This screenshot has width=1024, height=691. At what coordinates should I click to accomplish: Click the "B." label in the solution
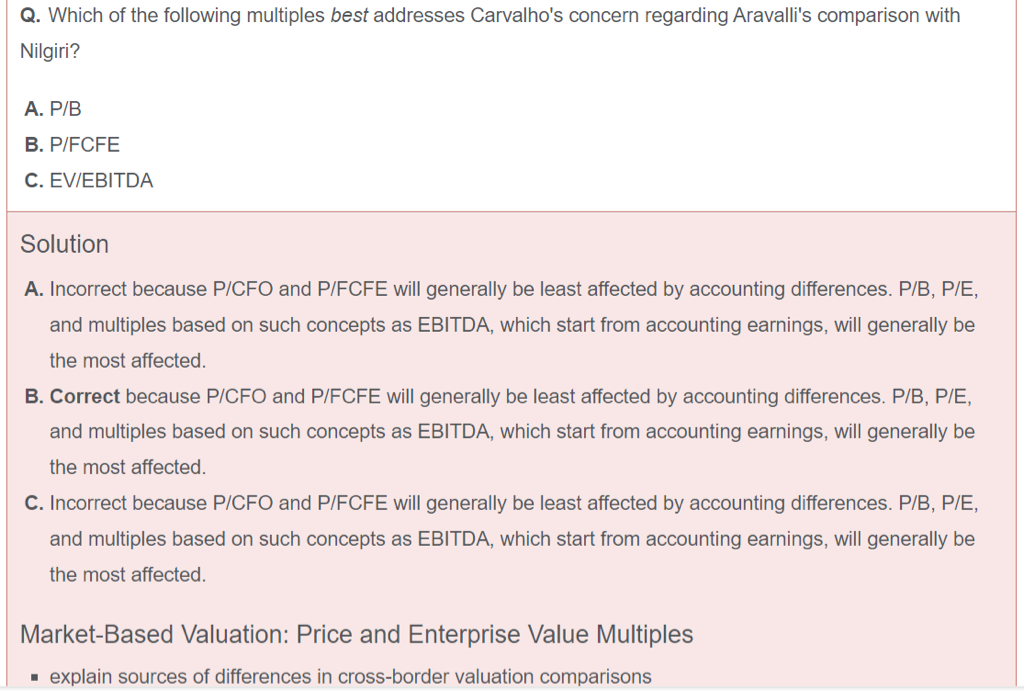[x=34, y=396]
